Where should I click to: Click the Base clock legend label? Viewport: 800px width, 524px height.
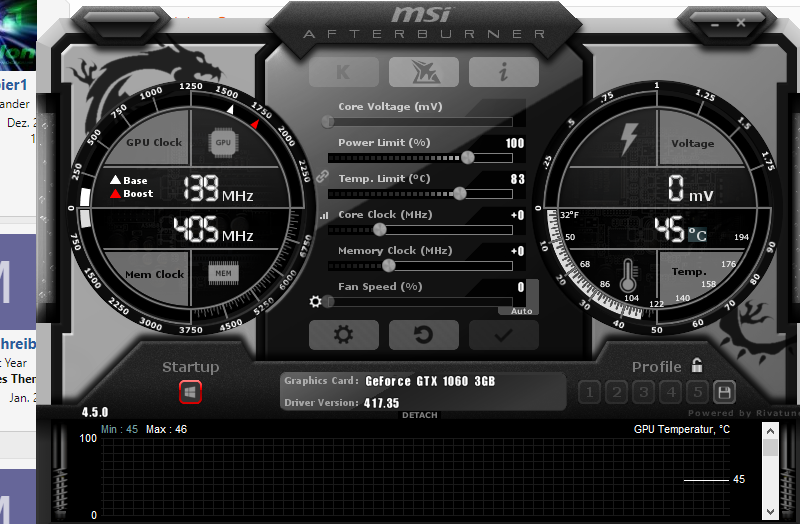[129, 180]
